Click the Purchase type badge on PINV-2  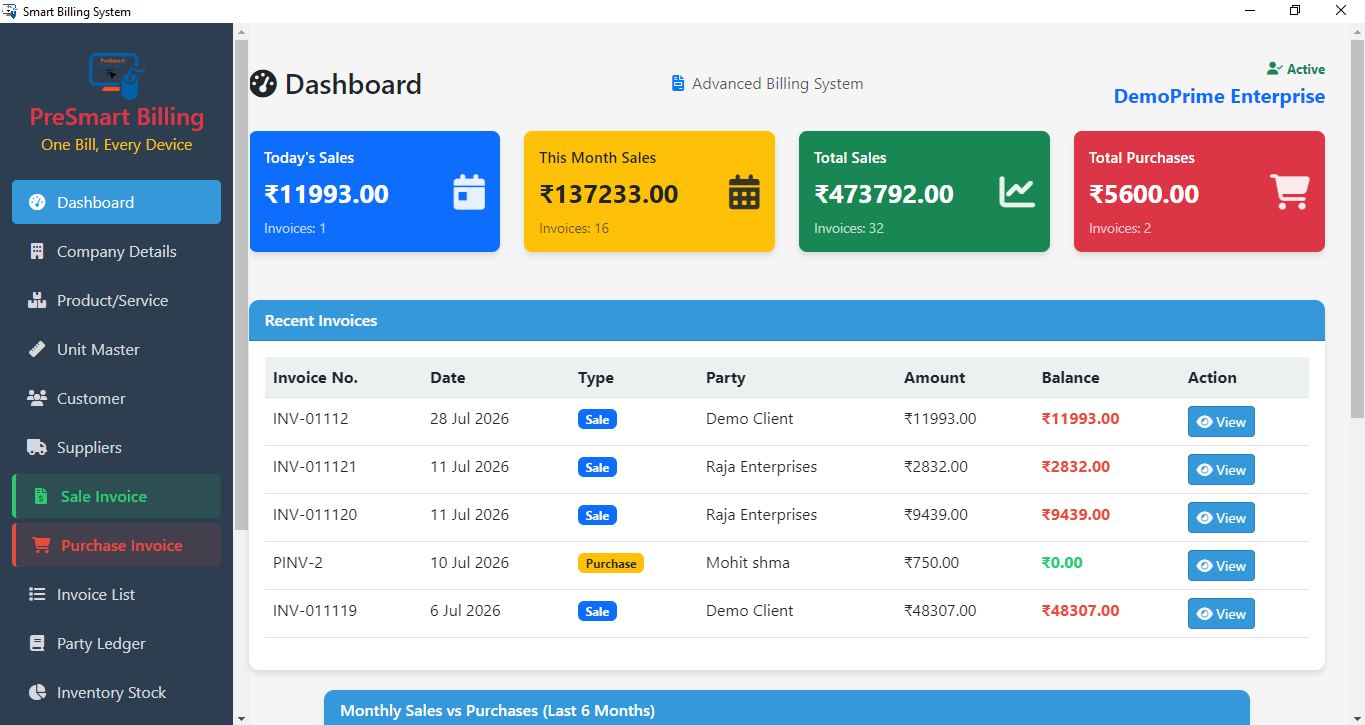(611, 563)
